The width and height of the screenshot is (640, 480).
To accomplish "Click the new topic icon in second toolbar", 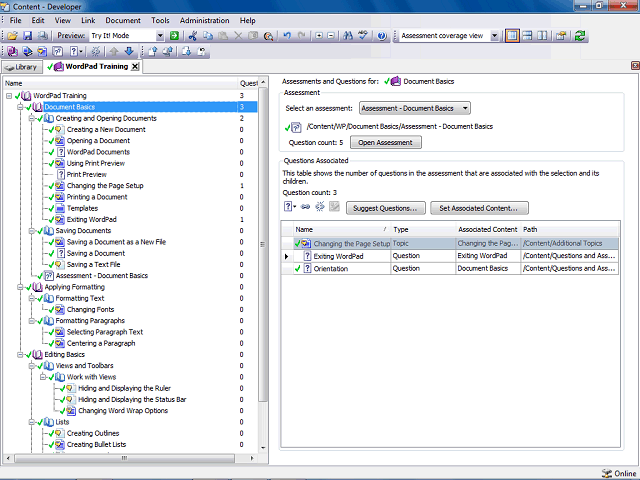I will (x=42, y=51).
